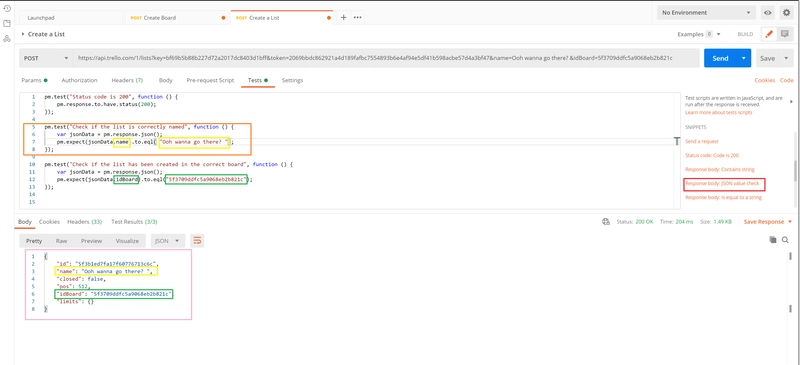The width and height of the screenshot is (800, 365).
Task: Open the No Environment dropdown
Action: 706,12
